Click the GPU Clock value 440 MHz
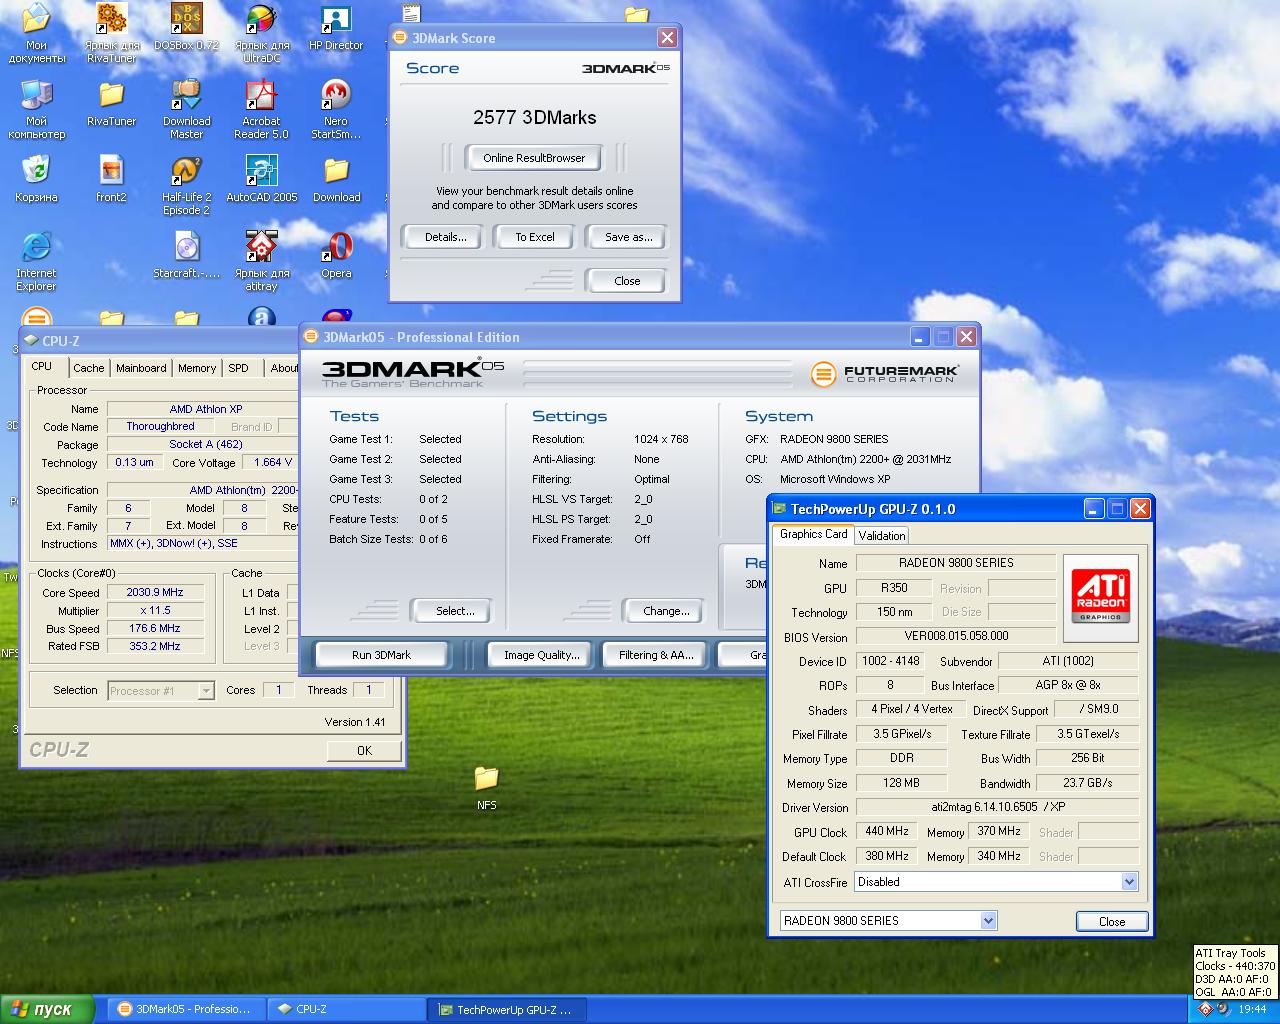This screenshot has height=1024, width=1280. tap(887, 832)
